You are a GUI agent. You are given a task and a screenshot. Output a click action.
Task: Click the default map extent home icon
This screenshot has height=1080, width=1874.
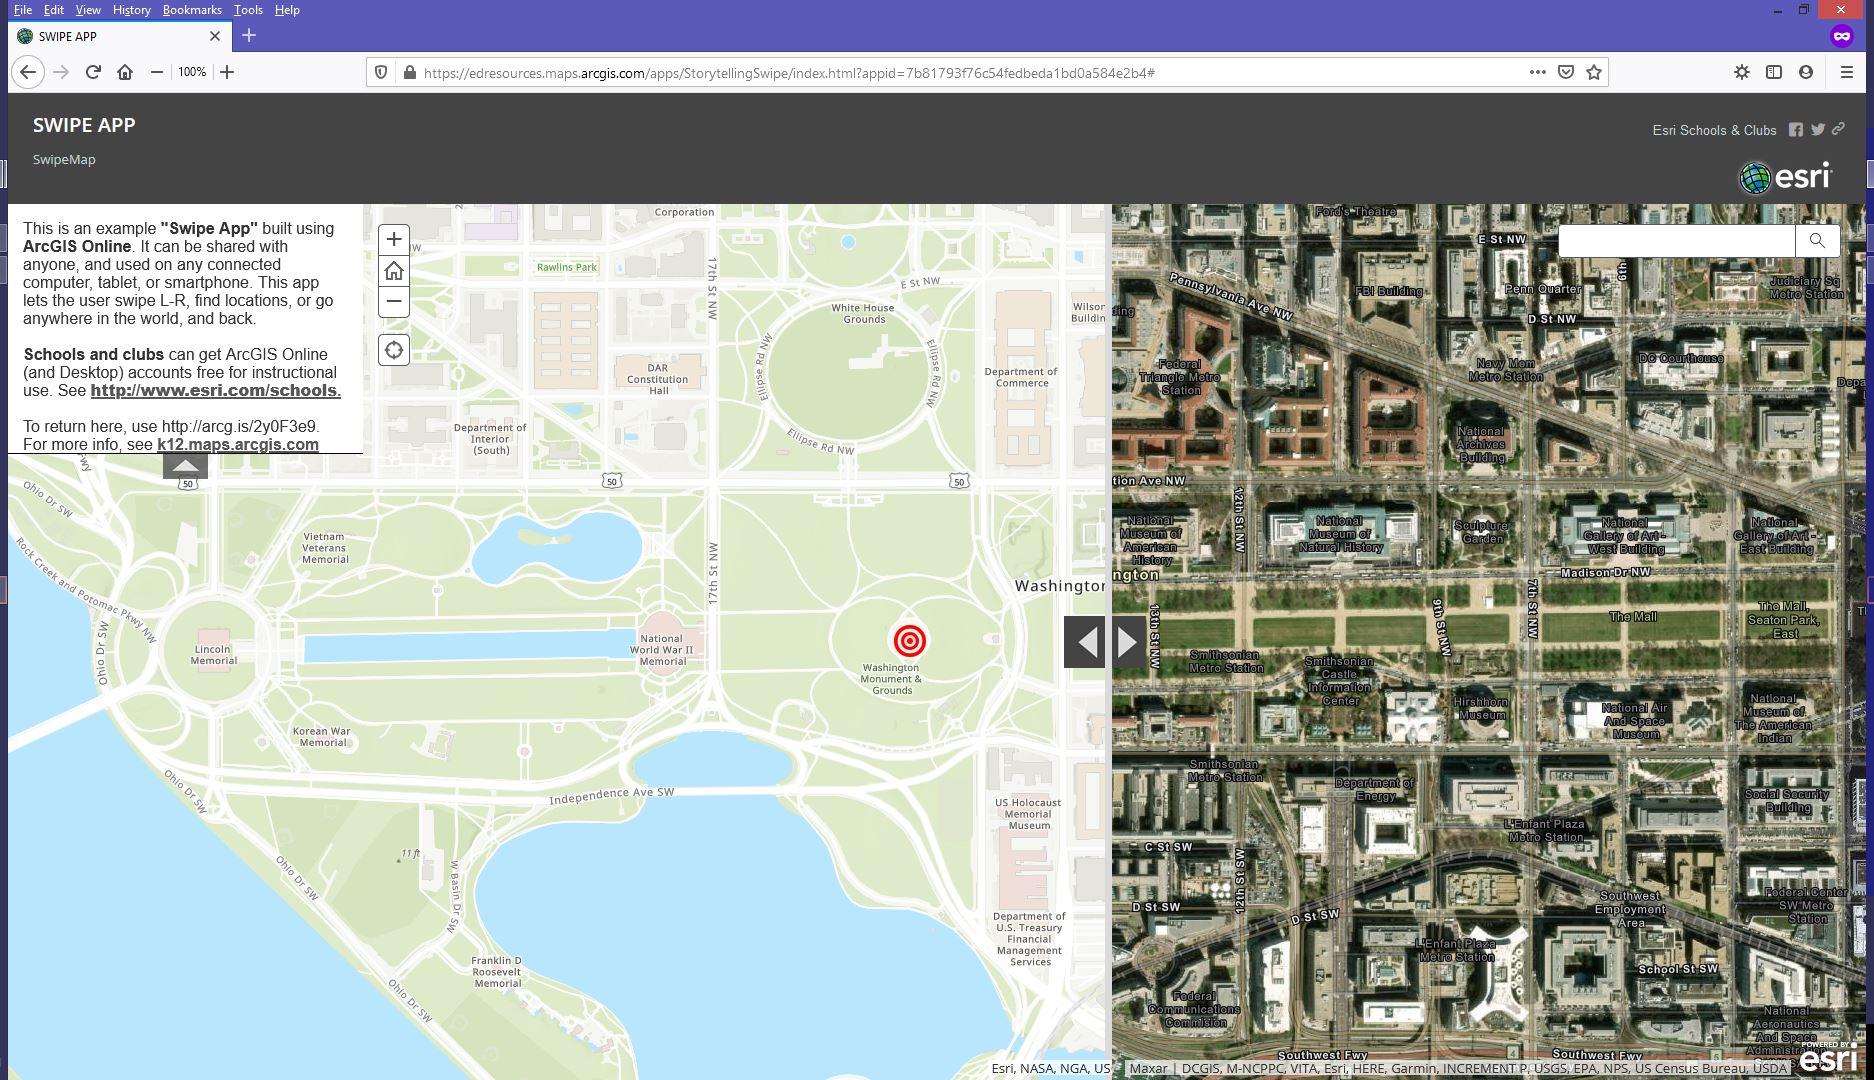393,270
